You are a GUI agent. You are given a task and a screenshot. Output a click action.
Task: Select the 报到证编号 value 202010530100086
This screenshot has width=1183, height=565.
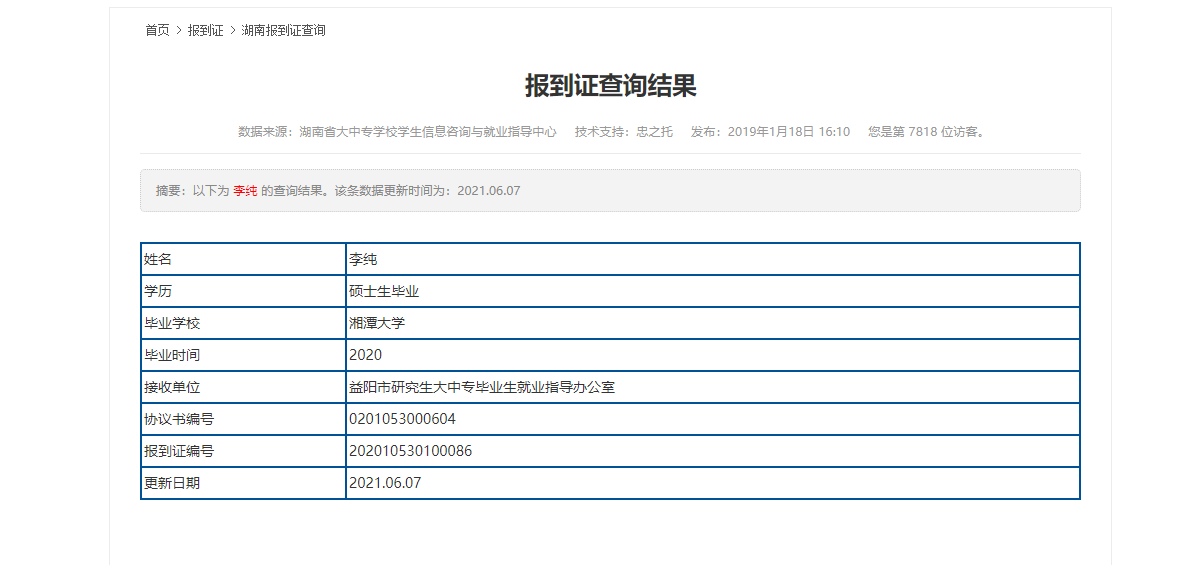click(x=410, y=451)
